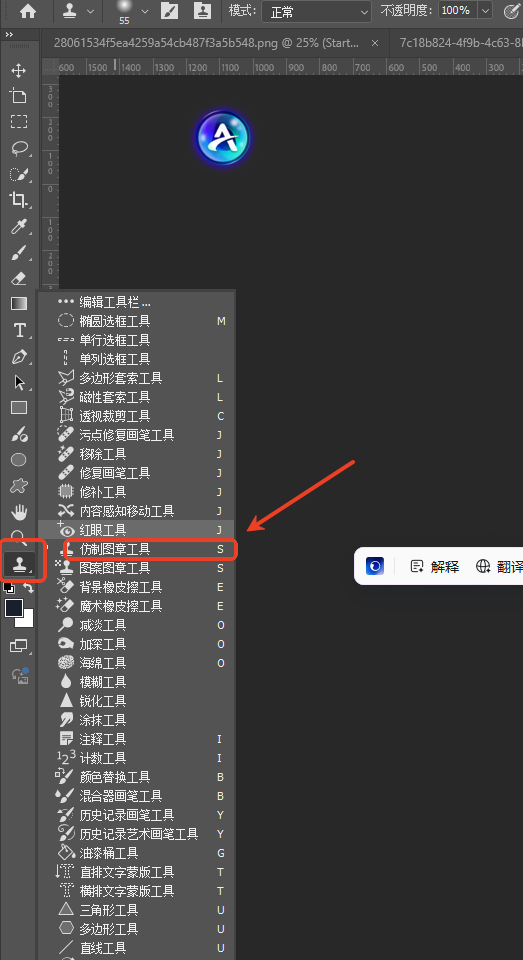
Task: Toggle the Clone Source panel
Action: (201, 11)
